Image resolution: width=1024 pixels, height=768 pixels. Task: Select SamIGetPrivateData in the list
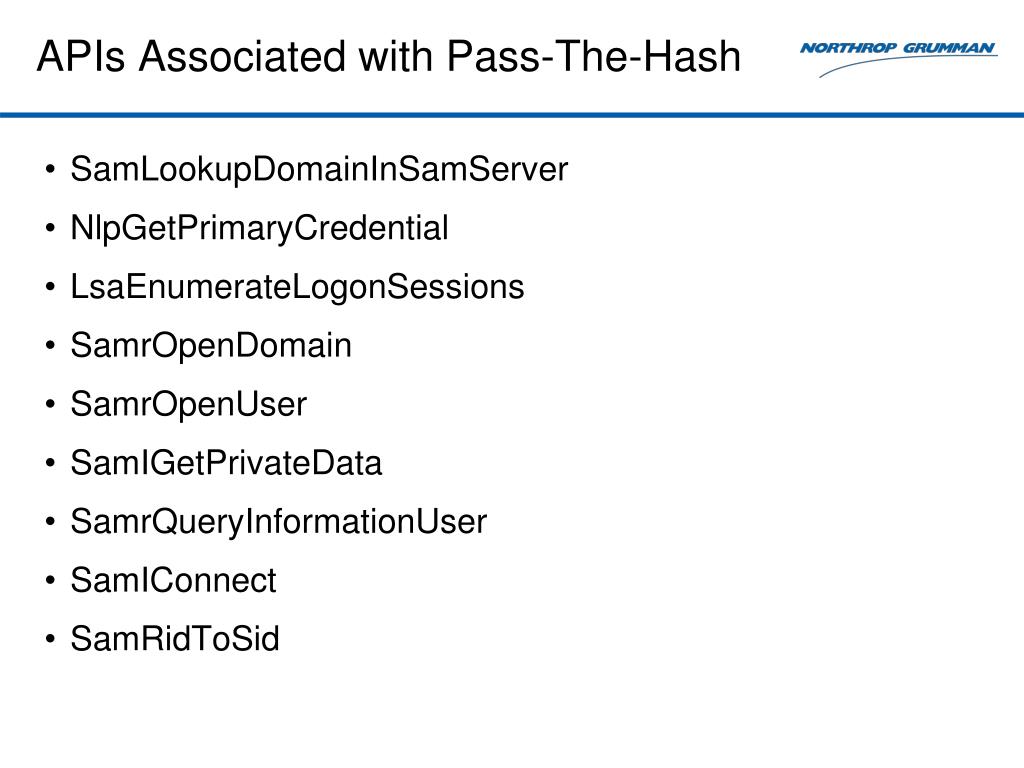pyautogui.click(x=226, y=463)
